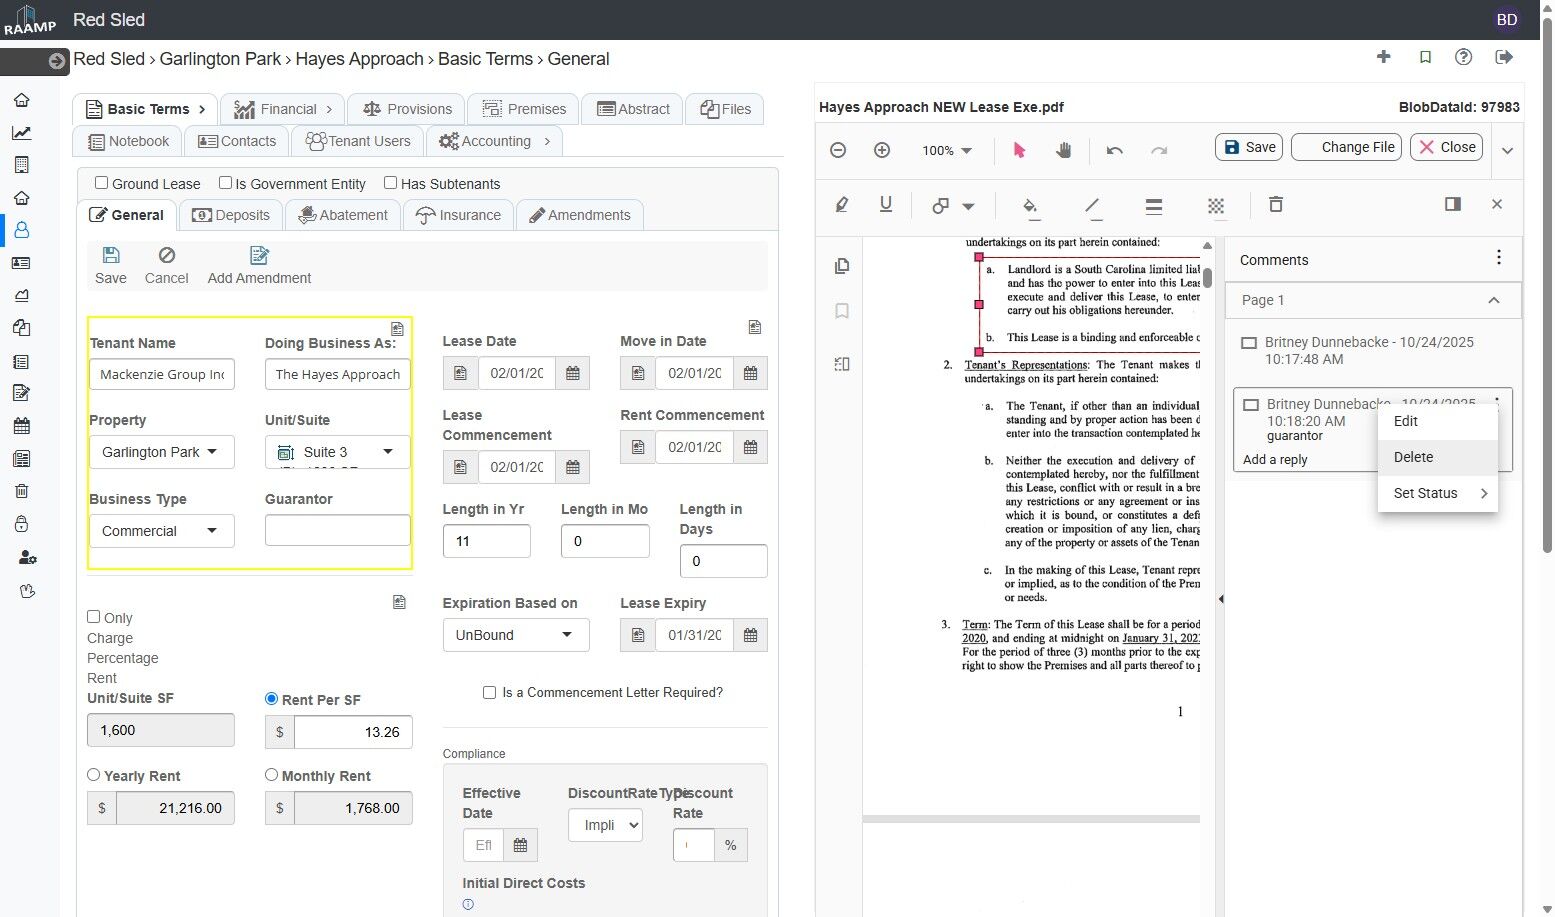Screen dimensions: 1555x917
Task: Enable the Ground Lease checkbox
Action: [x=102, y=183]
